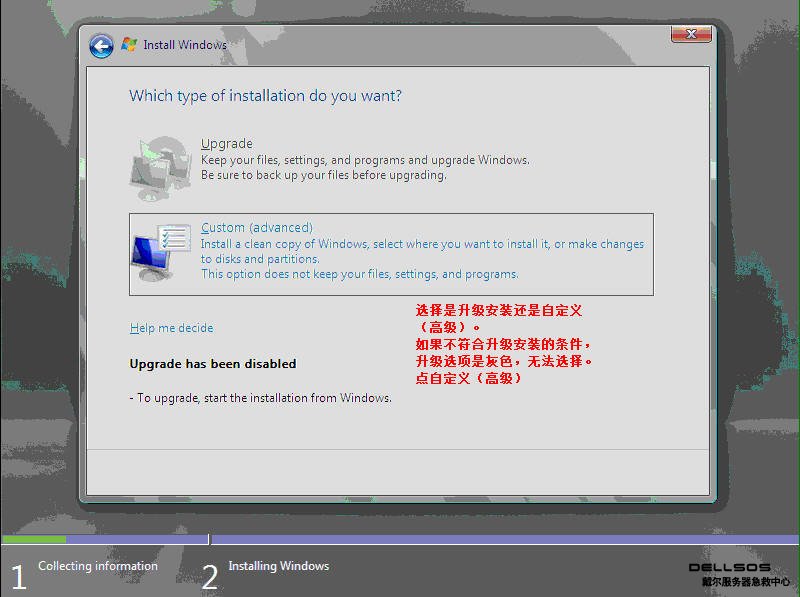Viewport: 800px width, 597px height.
Task: Open the Help me decide link
Action: (x=171, y=328)
